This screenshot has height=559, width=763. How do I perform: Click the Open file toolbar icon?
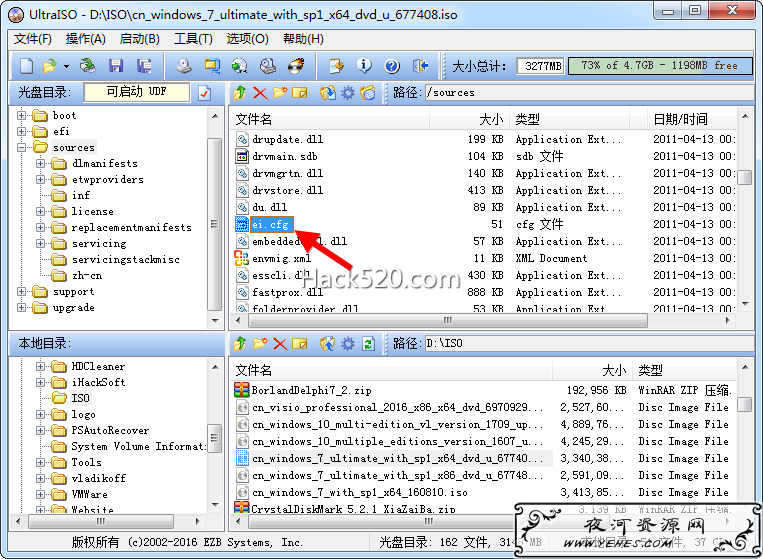(49, 66)
